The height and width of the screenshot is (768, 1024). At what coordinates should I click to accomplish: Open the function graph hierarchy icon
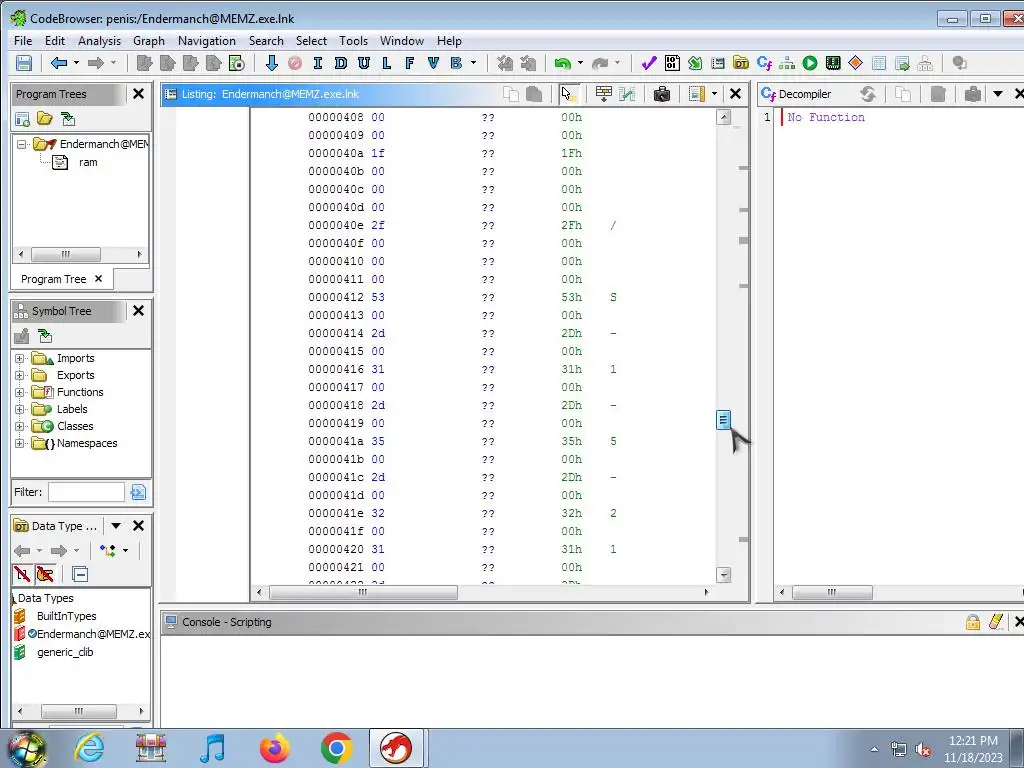click(x=787, y=63)
